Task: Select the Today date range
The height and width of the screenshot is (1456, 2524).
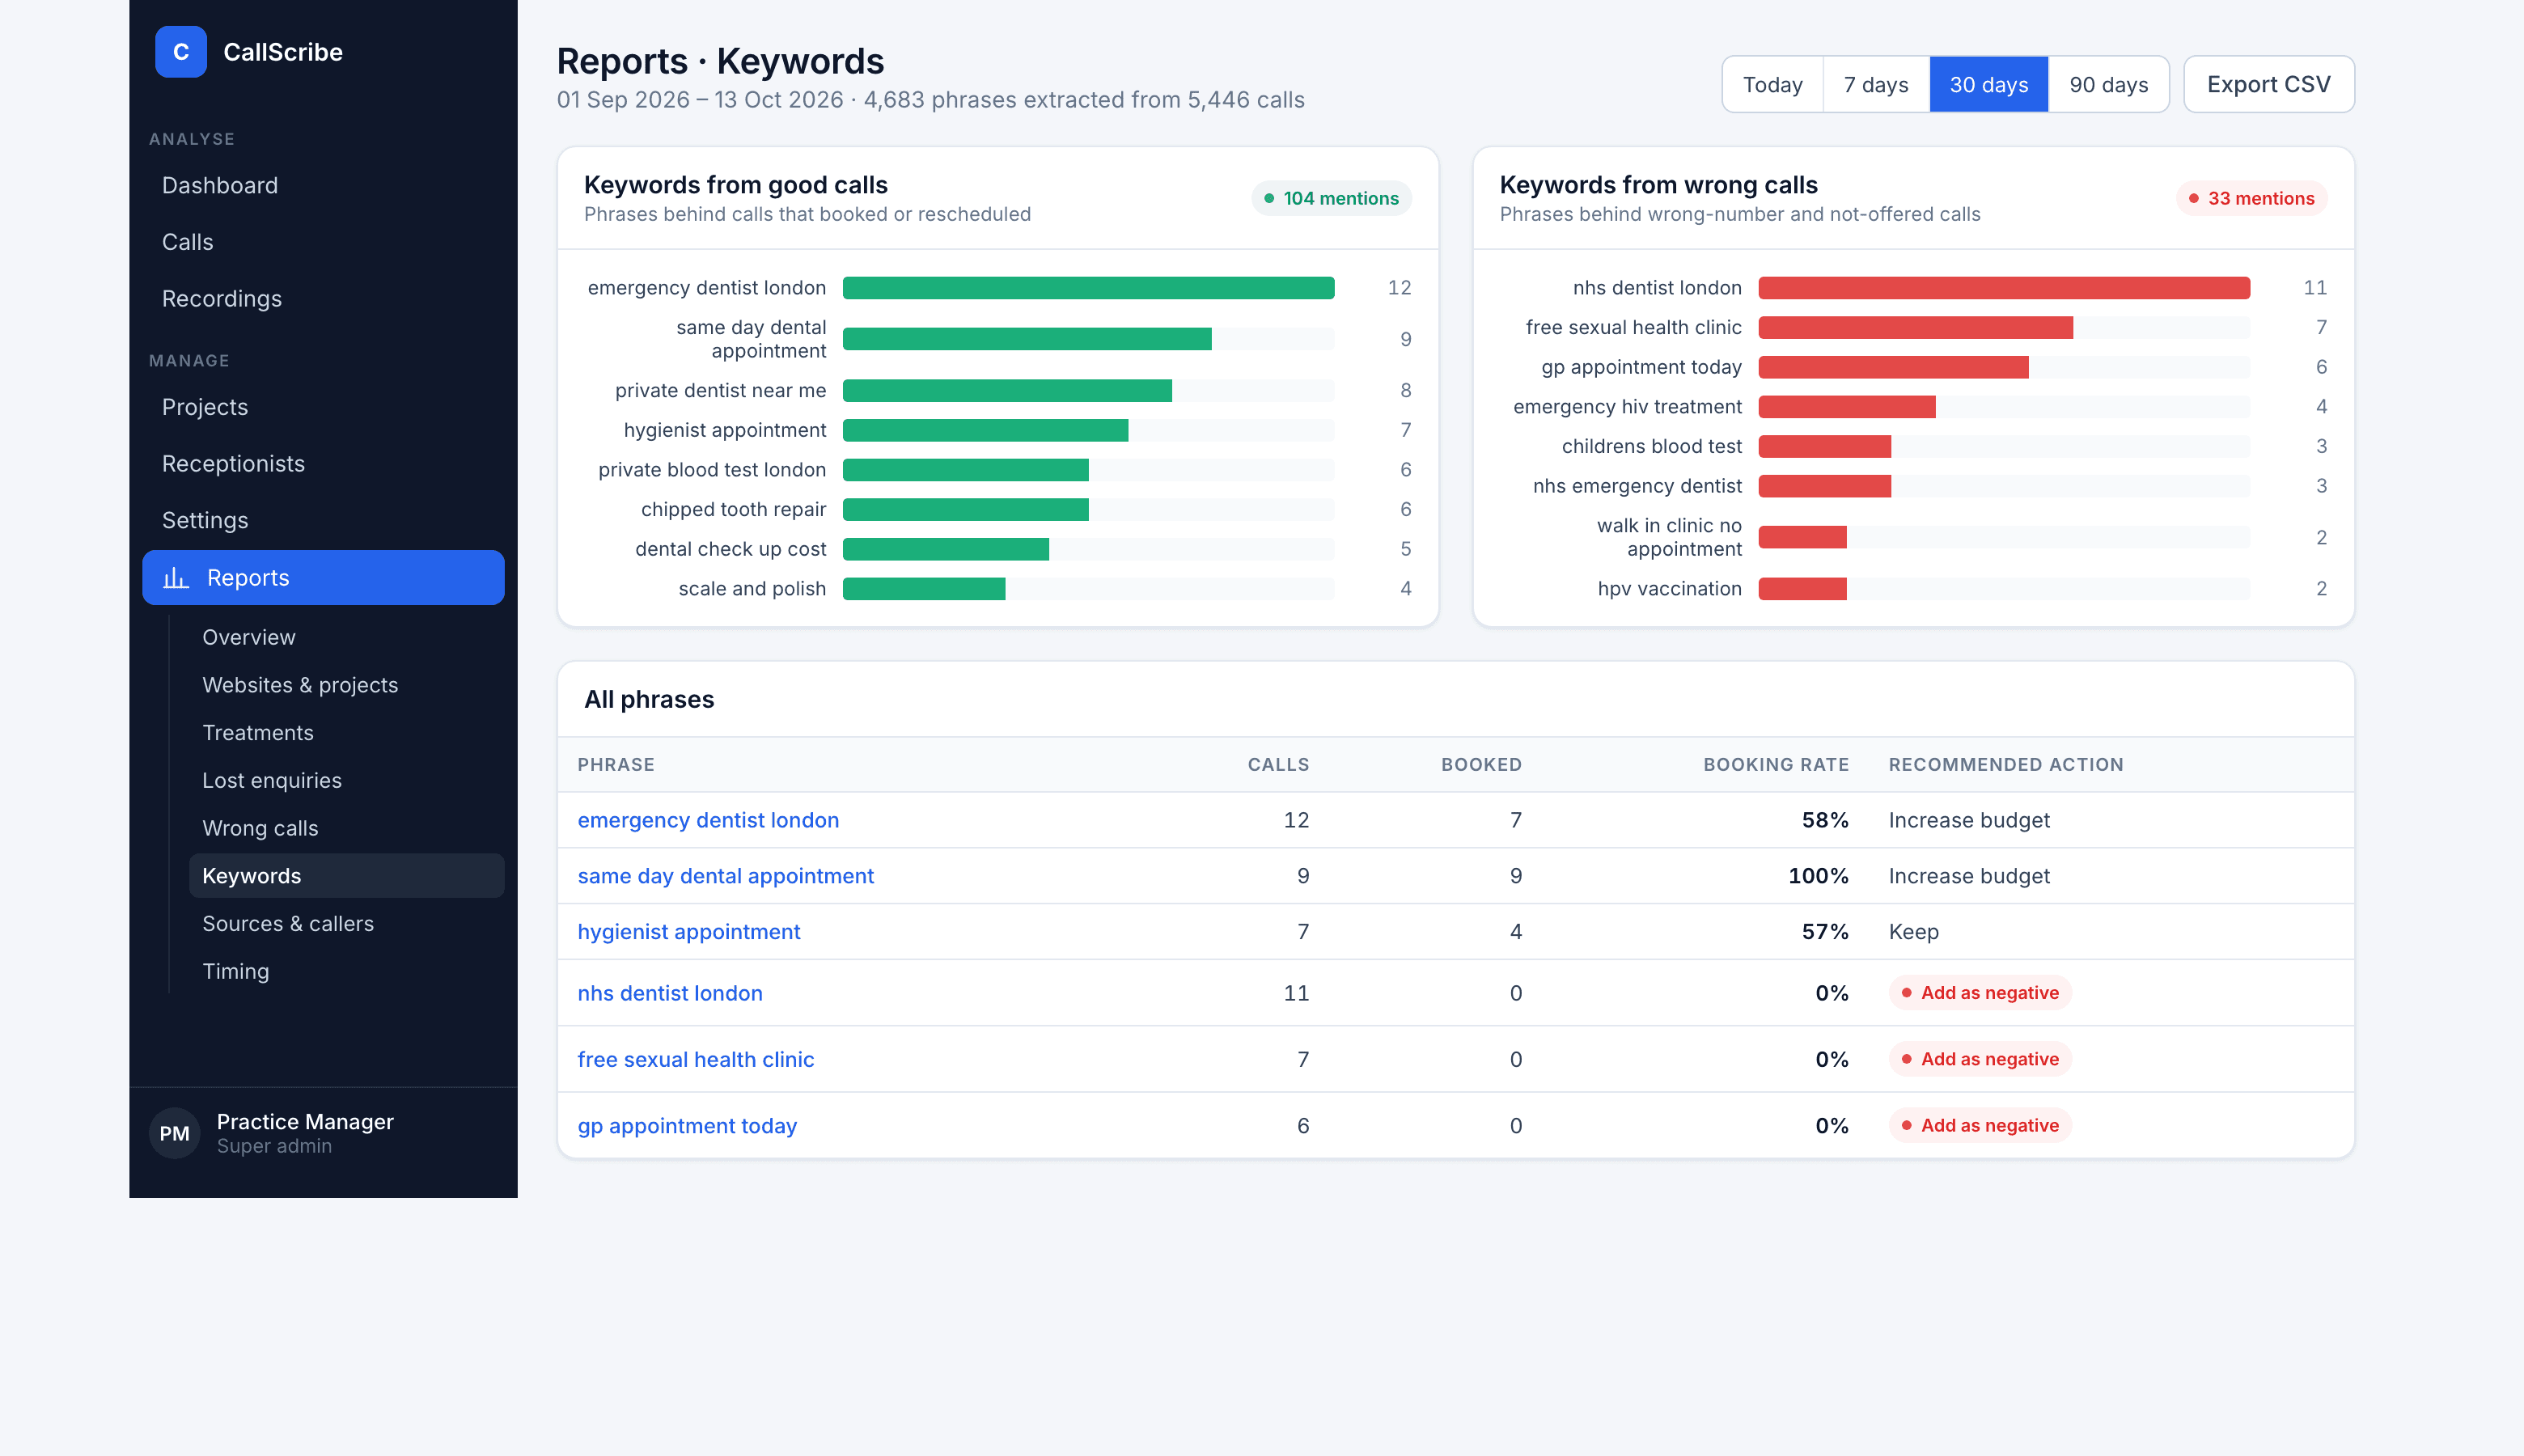Action: [1773, 85]
